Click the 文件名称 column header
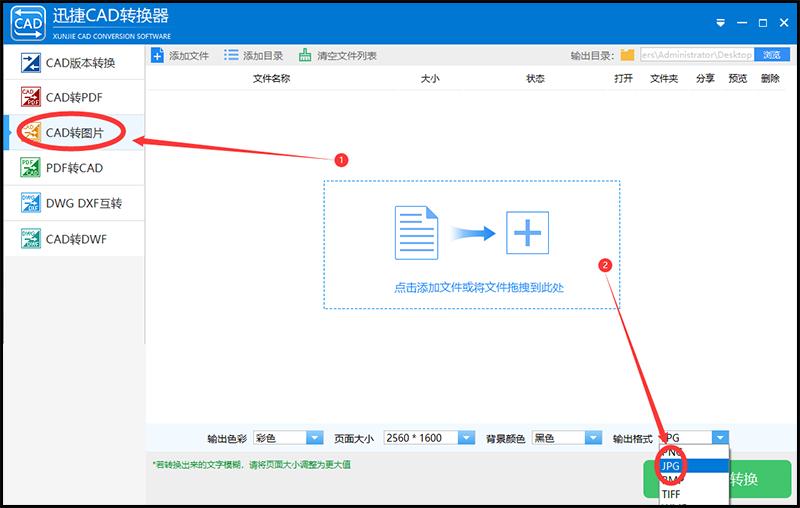Image resolution: width=800 pixels, height=508 pixels. pyautogui.click(x=271, y=79)
